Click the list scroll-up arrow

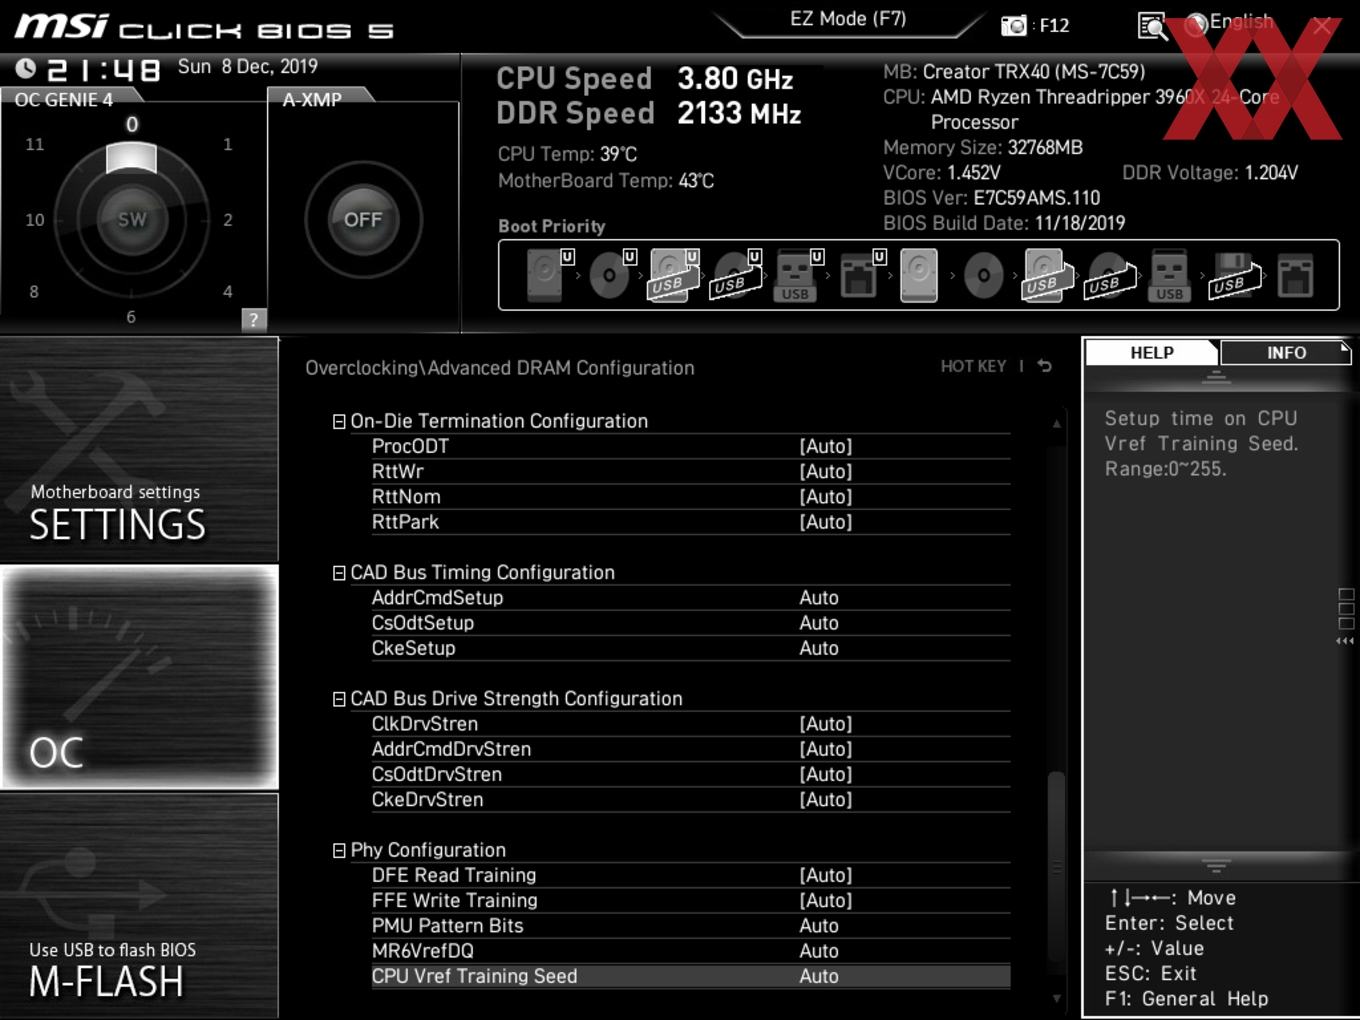1056,424
